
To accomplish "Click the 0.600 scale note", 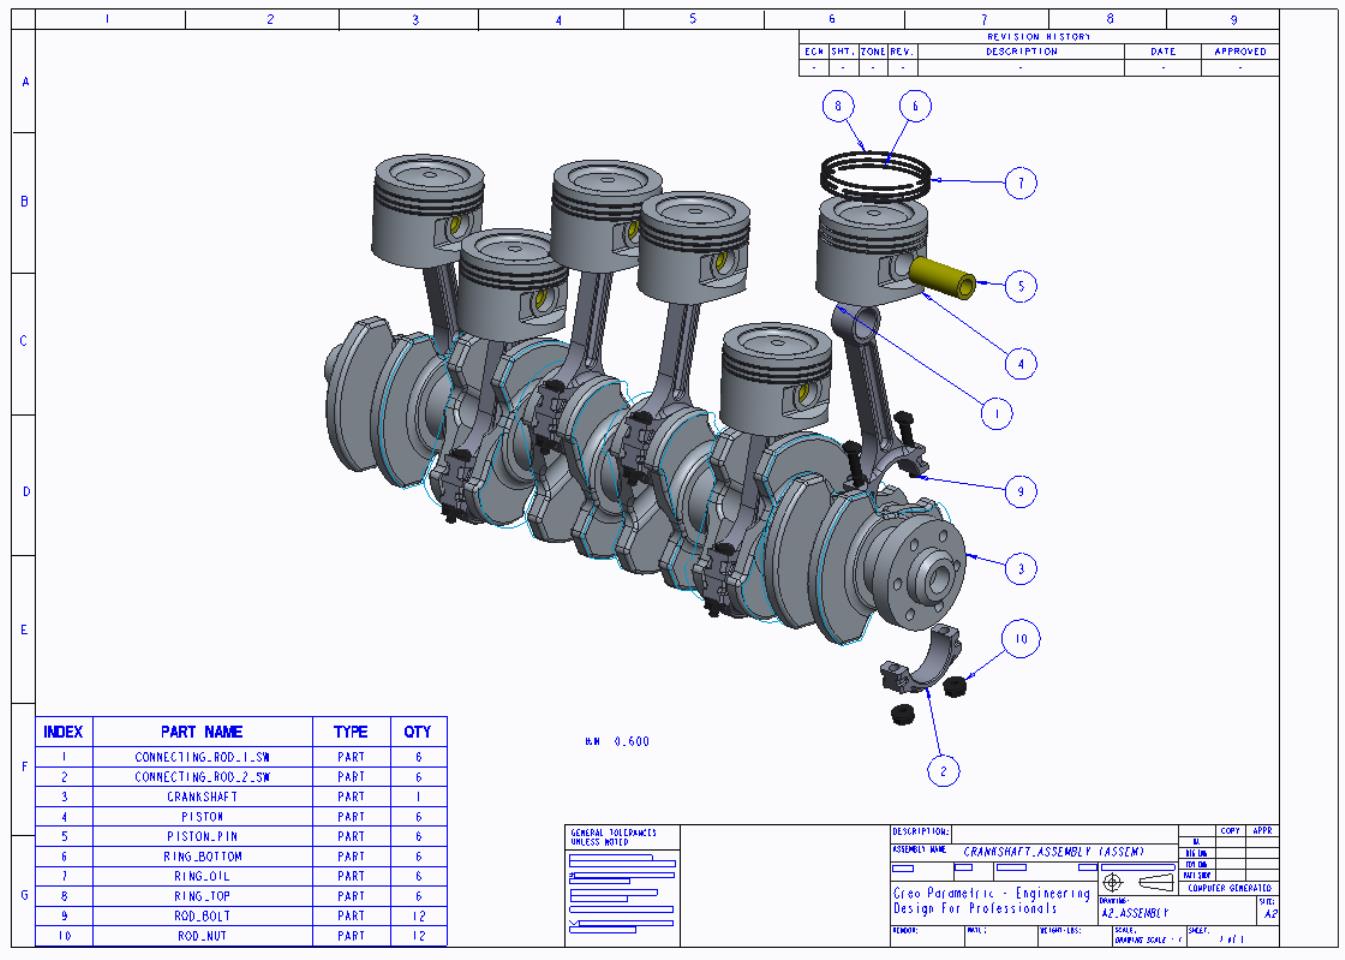I will tap(630, 742).
